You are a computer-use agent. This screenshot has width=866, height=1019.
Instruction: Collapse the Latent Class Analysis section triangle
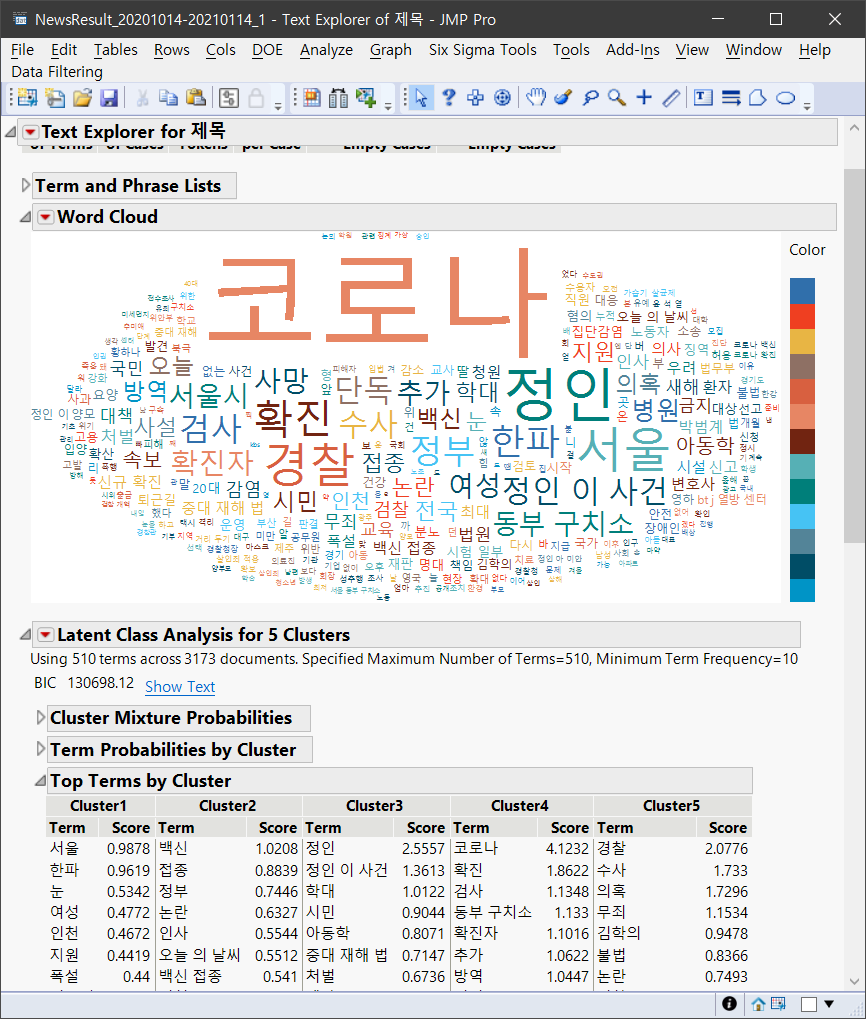pos(25,635)
